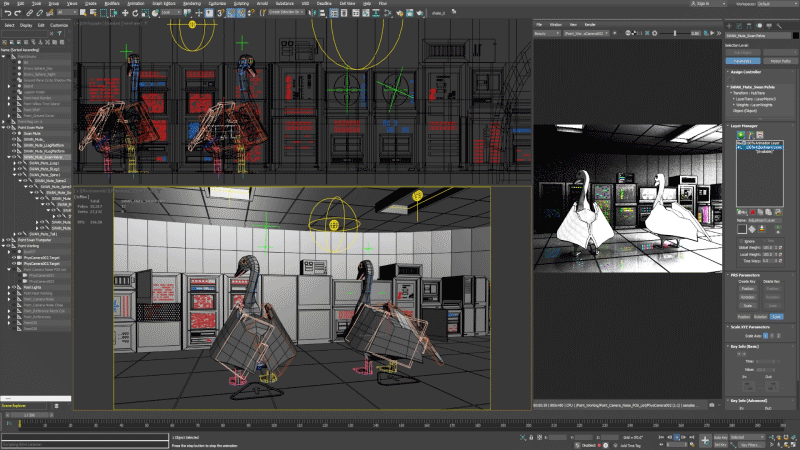Select the Move transform tool
Viewport: 800px width, 450px height.
(x=125, y=13)
